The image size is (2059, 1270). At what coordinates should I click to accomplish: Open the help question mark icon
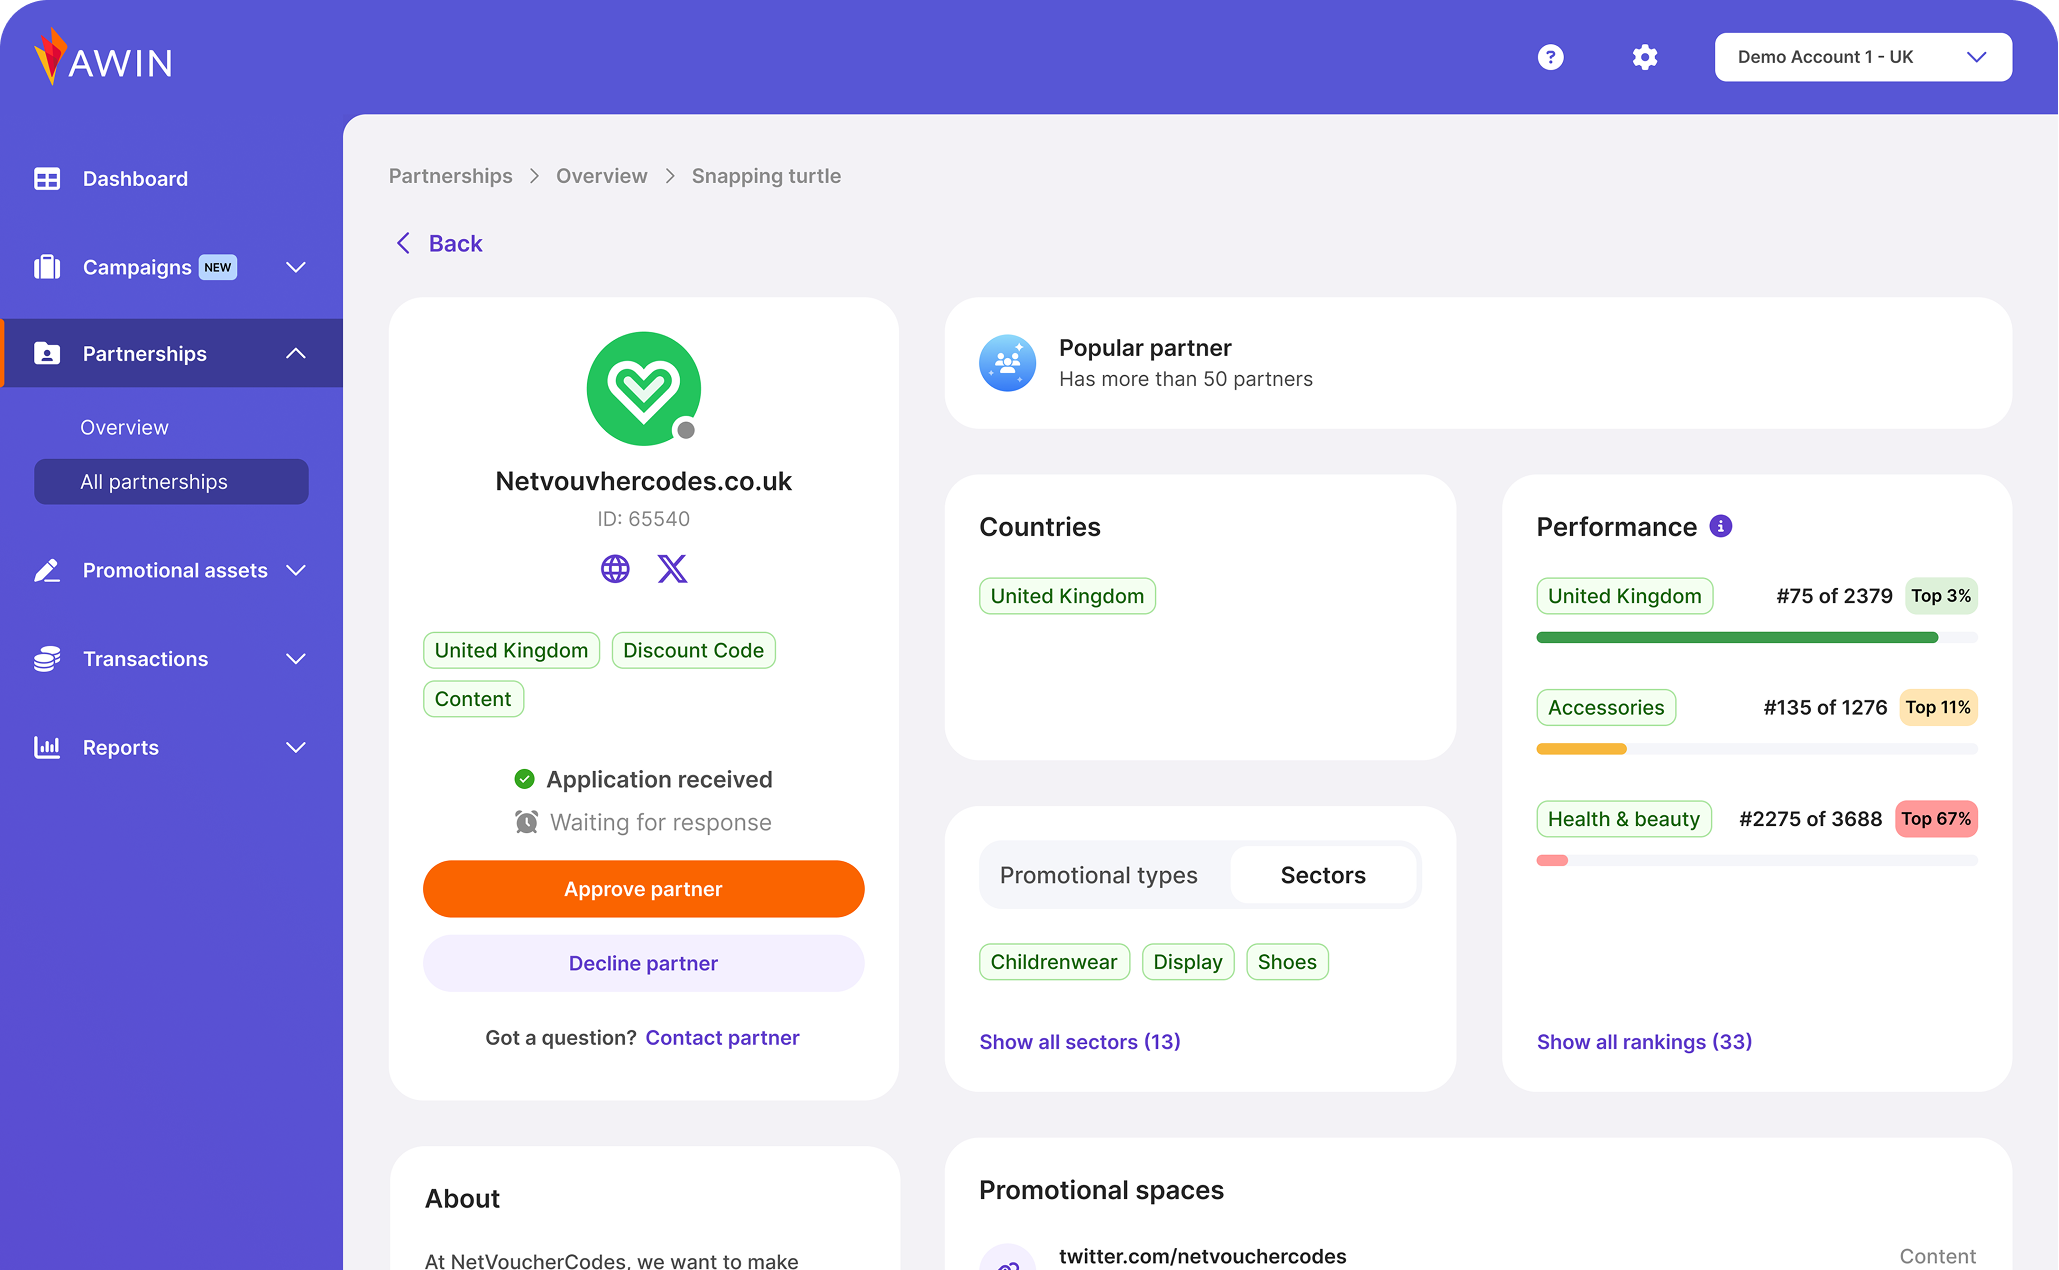1550,57
